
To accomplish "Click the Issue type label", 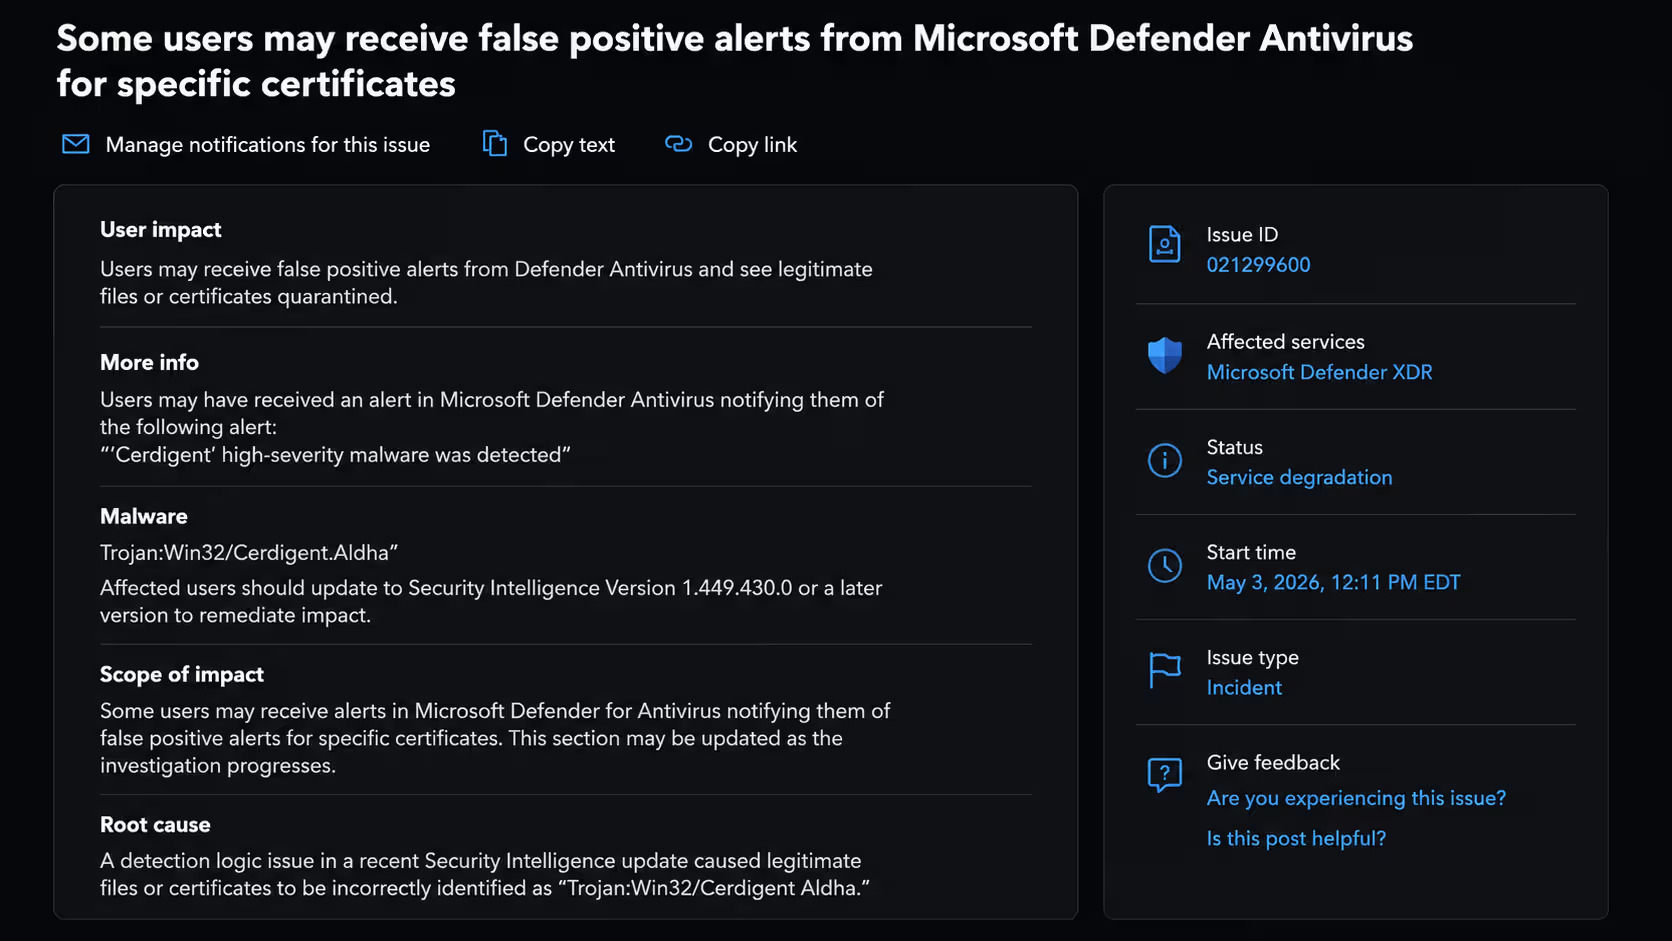I will tap(1252, 658).
